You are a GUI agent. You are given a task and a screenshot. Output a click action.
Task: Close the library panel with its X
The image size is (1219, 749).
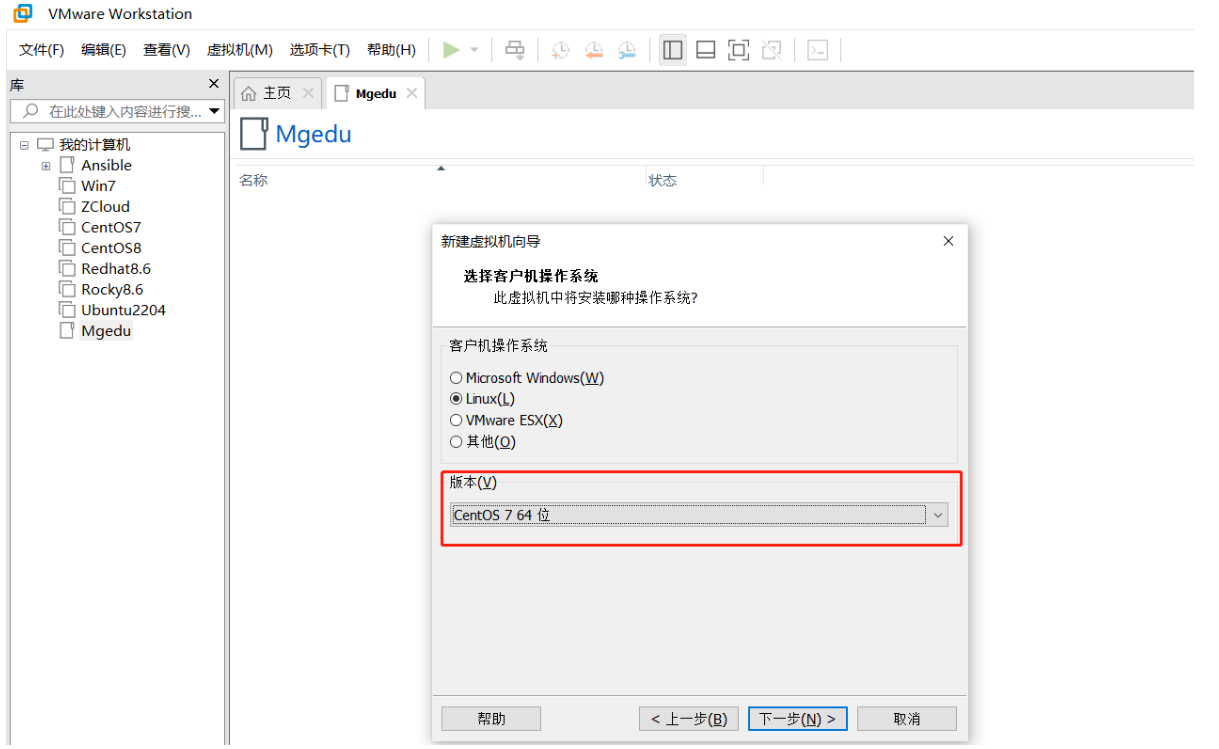tap(213, 84)
